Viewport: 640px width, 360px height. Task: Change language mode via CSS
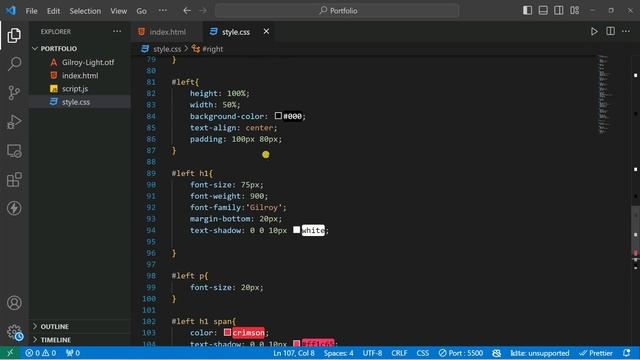422,353
